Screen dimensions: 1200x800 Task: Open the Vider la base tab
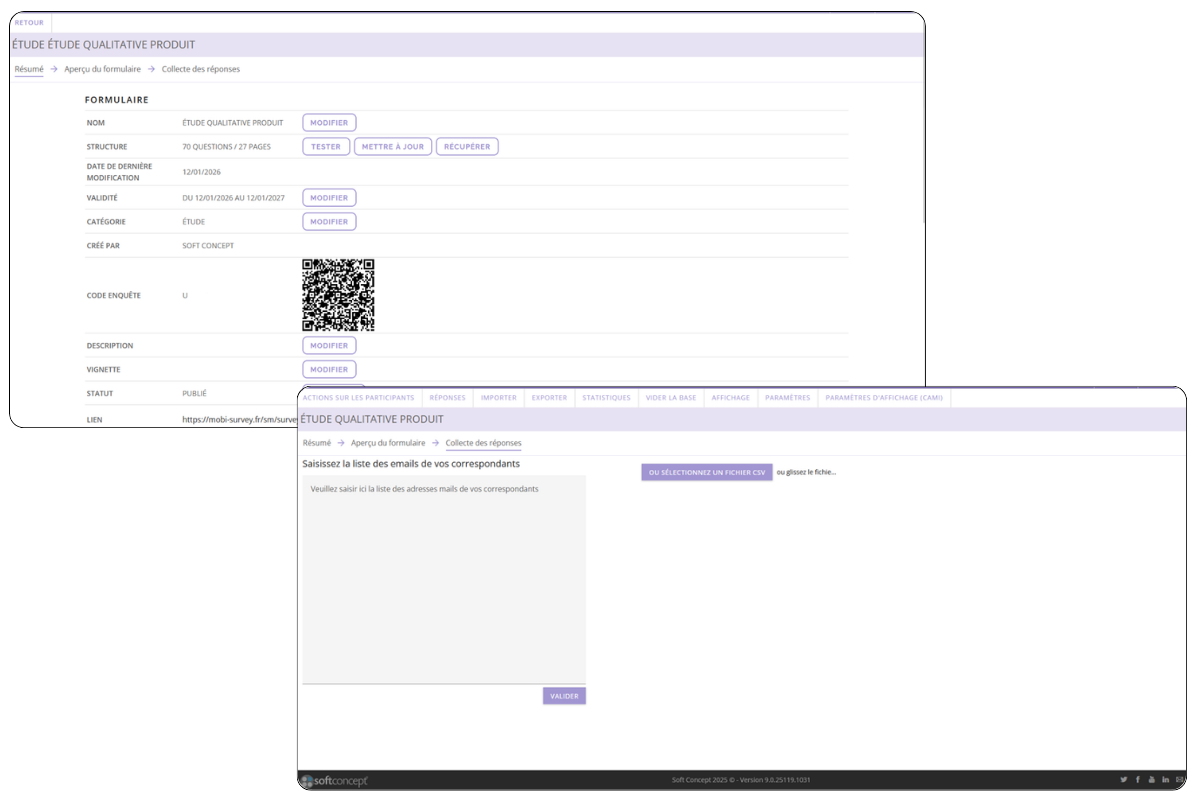pyautogui.click(x=670, y=397)
